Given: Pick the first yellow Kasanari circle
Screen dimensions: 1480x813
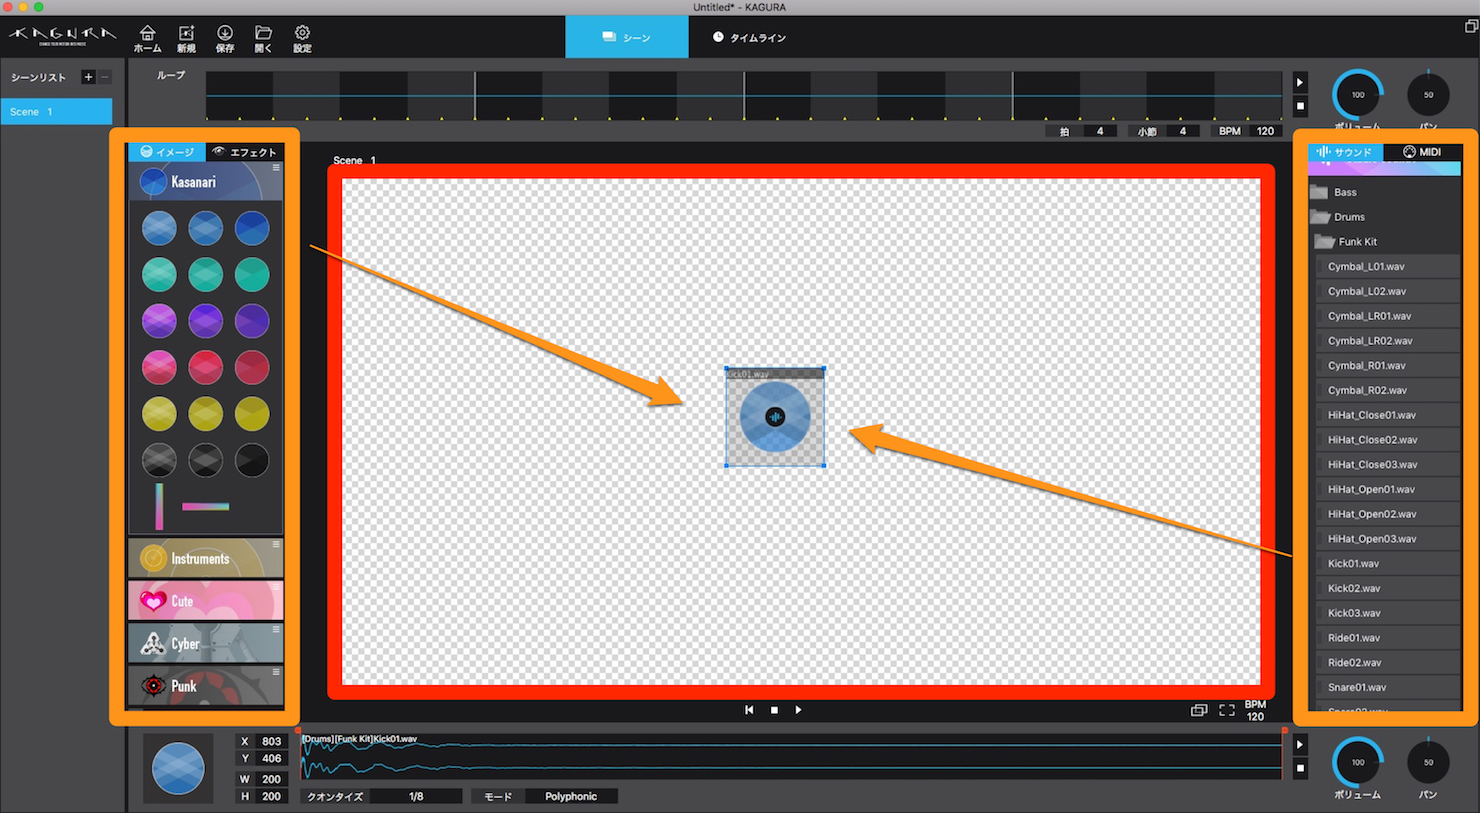Looking at the screenshot, I should (159, 413).
